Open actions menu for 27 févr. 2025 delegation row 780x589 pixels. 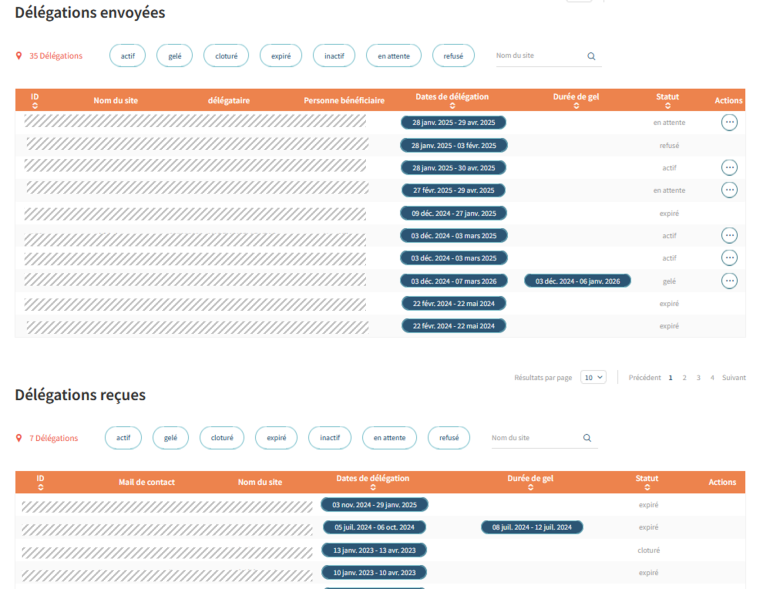729,190
